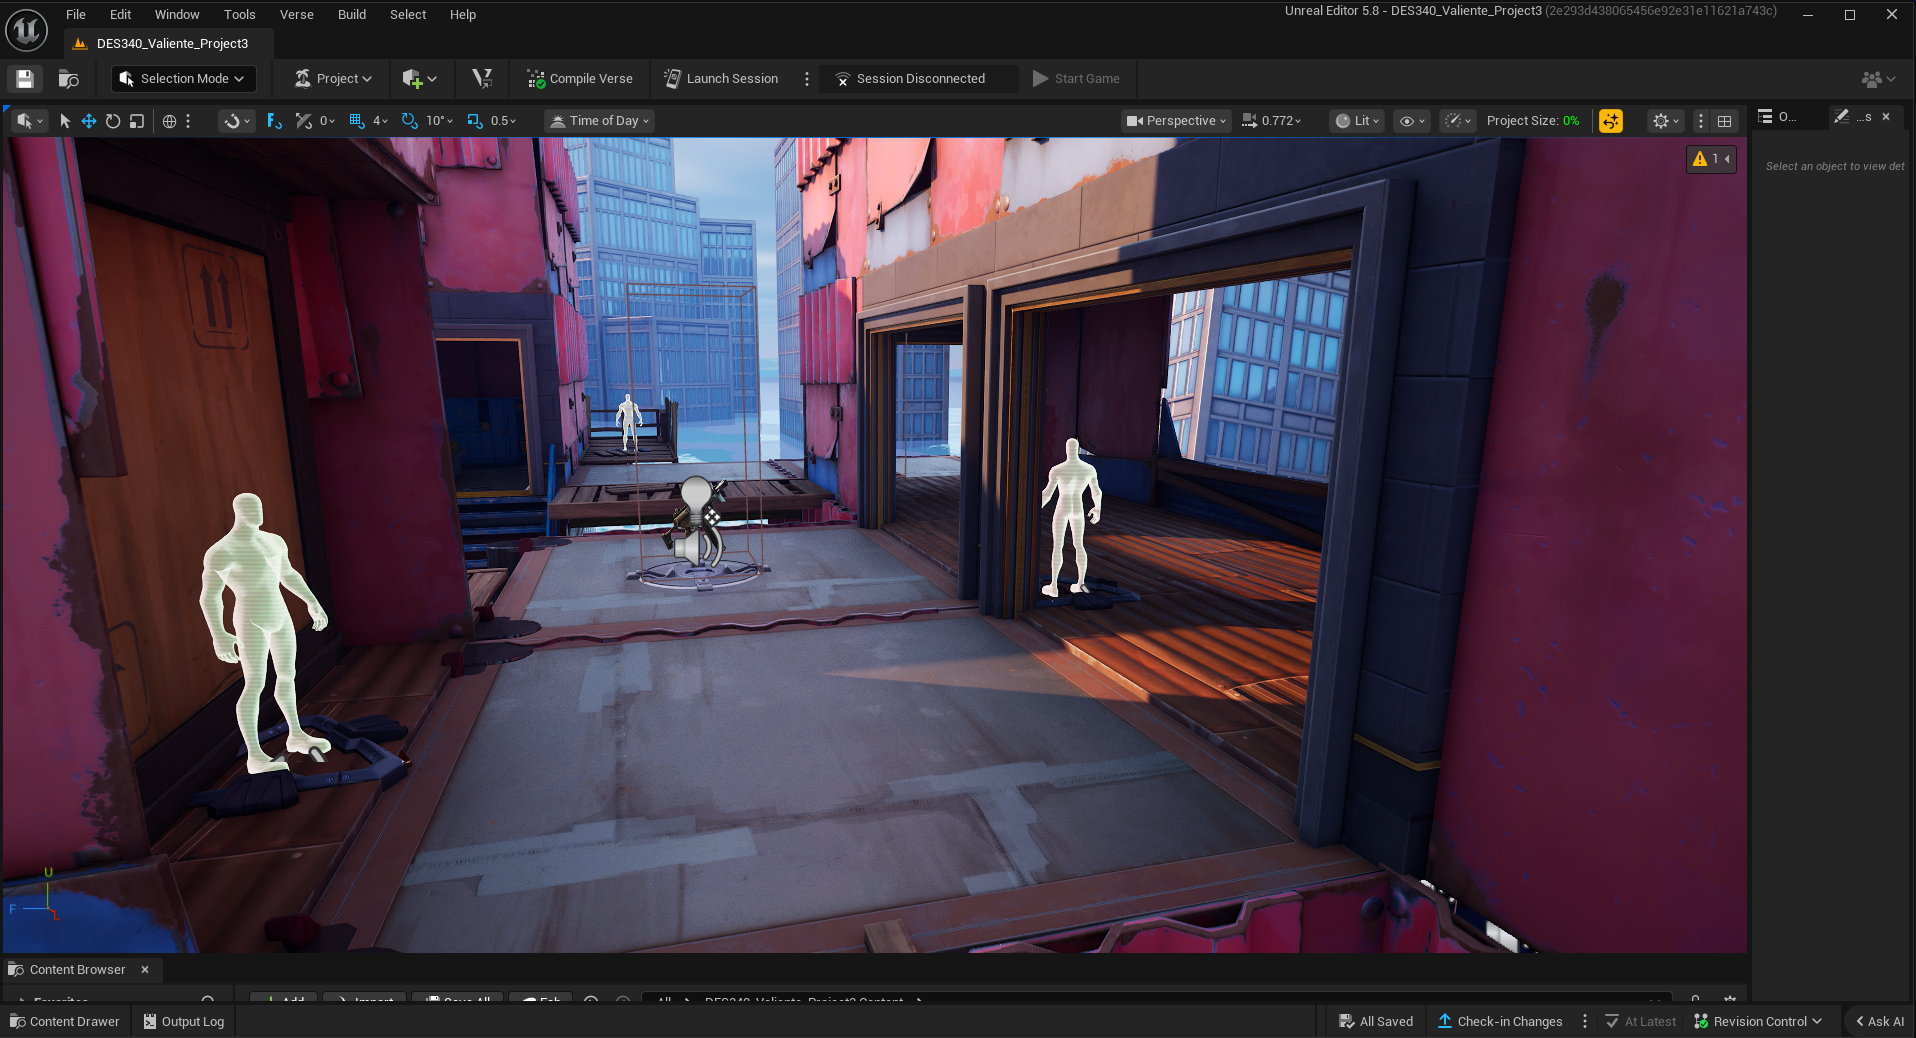This screenshot has height=1038, width=1916.
Task: Open revision control options kebab menu
Action: coord(1585,1021)
